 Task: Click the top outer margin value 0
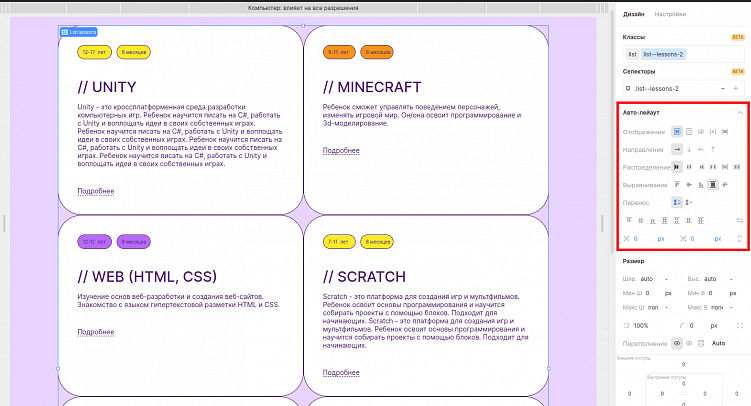683,364
